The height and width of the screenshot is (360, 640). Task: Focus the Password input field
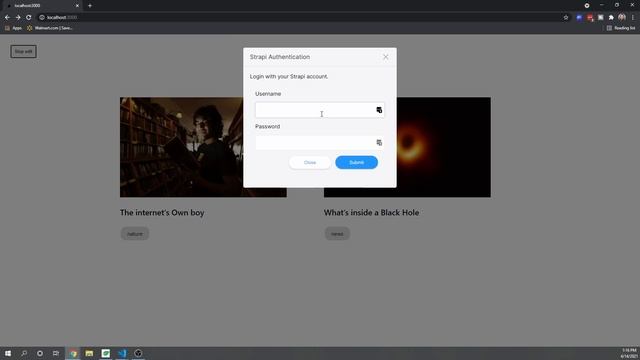(x=320, y=142)
